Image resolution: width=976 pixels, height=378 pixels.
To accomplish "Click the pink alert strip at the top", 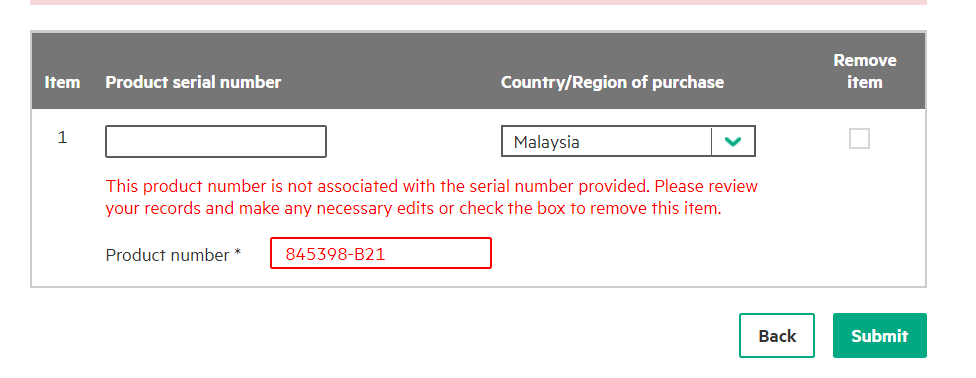I will pyautogui.click(x=478, y=2).
